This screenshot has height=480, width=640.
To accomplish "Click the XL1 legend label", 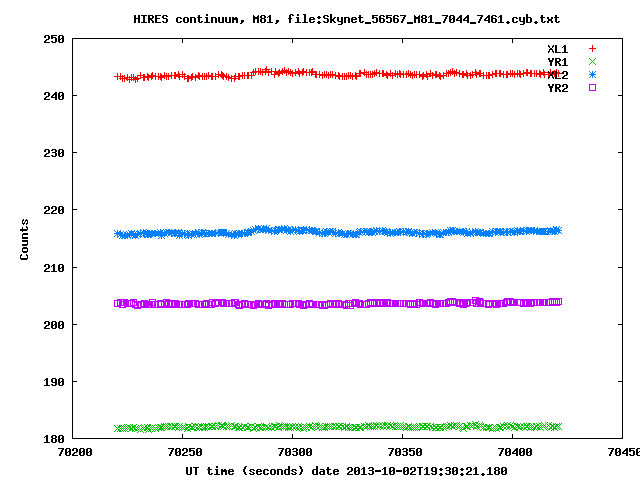I will click(558, 49).
